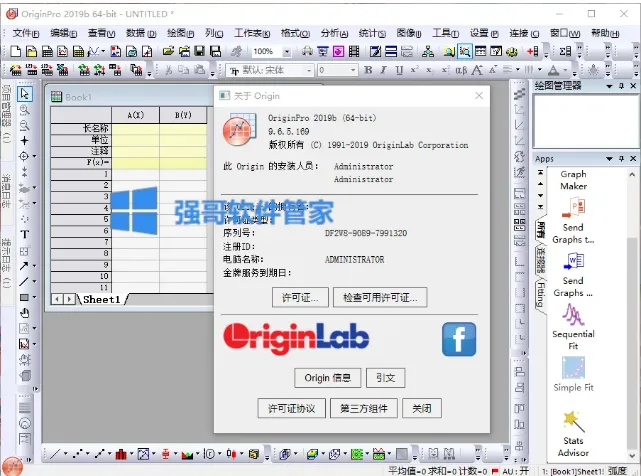Switch to the Fitting tab in Apps

541,295
